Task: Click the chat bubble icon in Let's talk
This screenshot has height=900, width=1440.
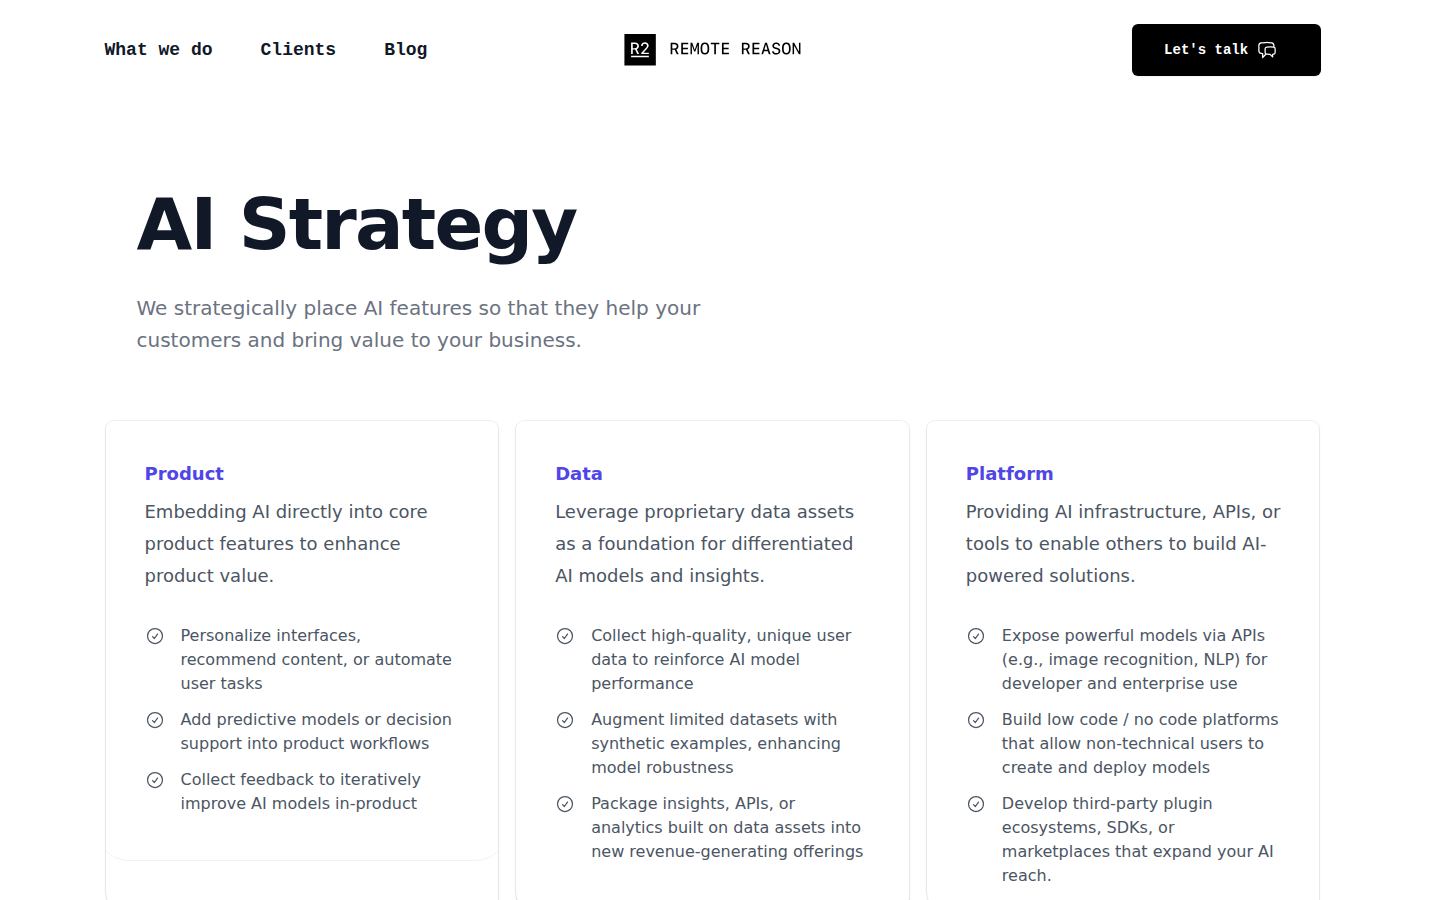Action: click(x=1267, y=50)
